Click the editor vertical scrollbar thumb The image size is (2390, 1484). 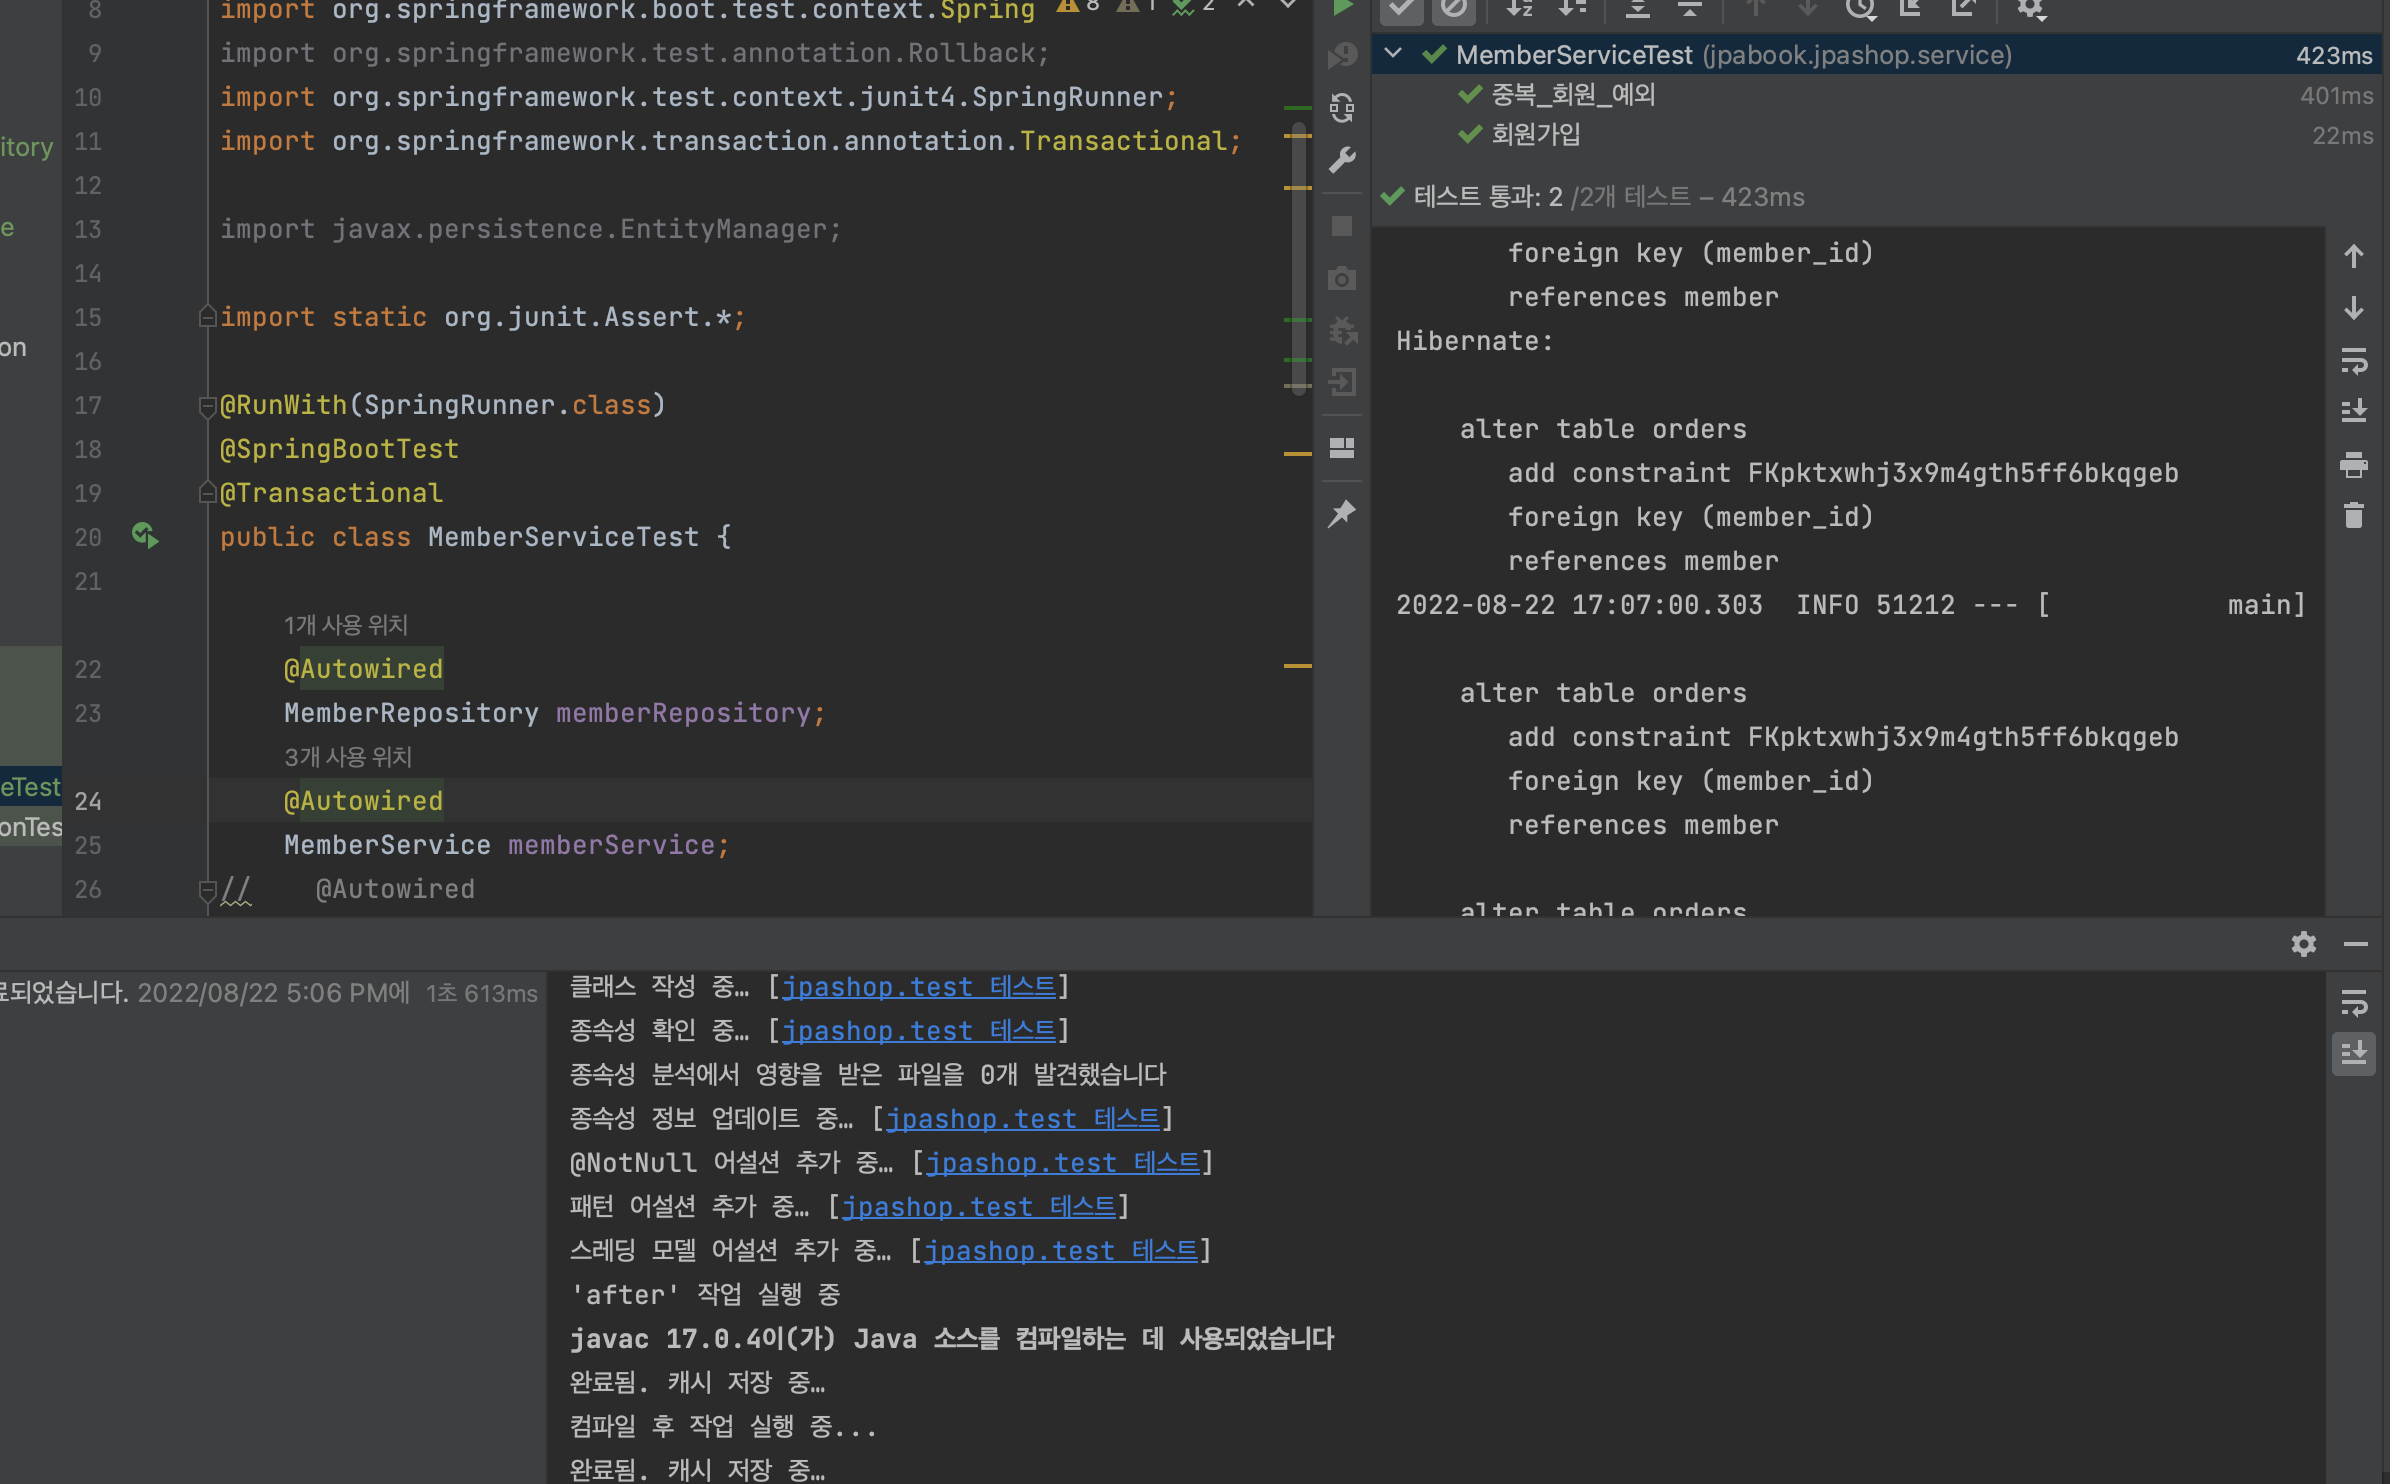point(1299,260)
